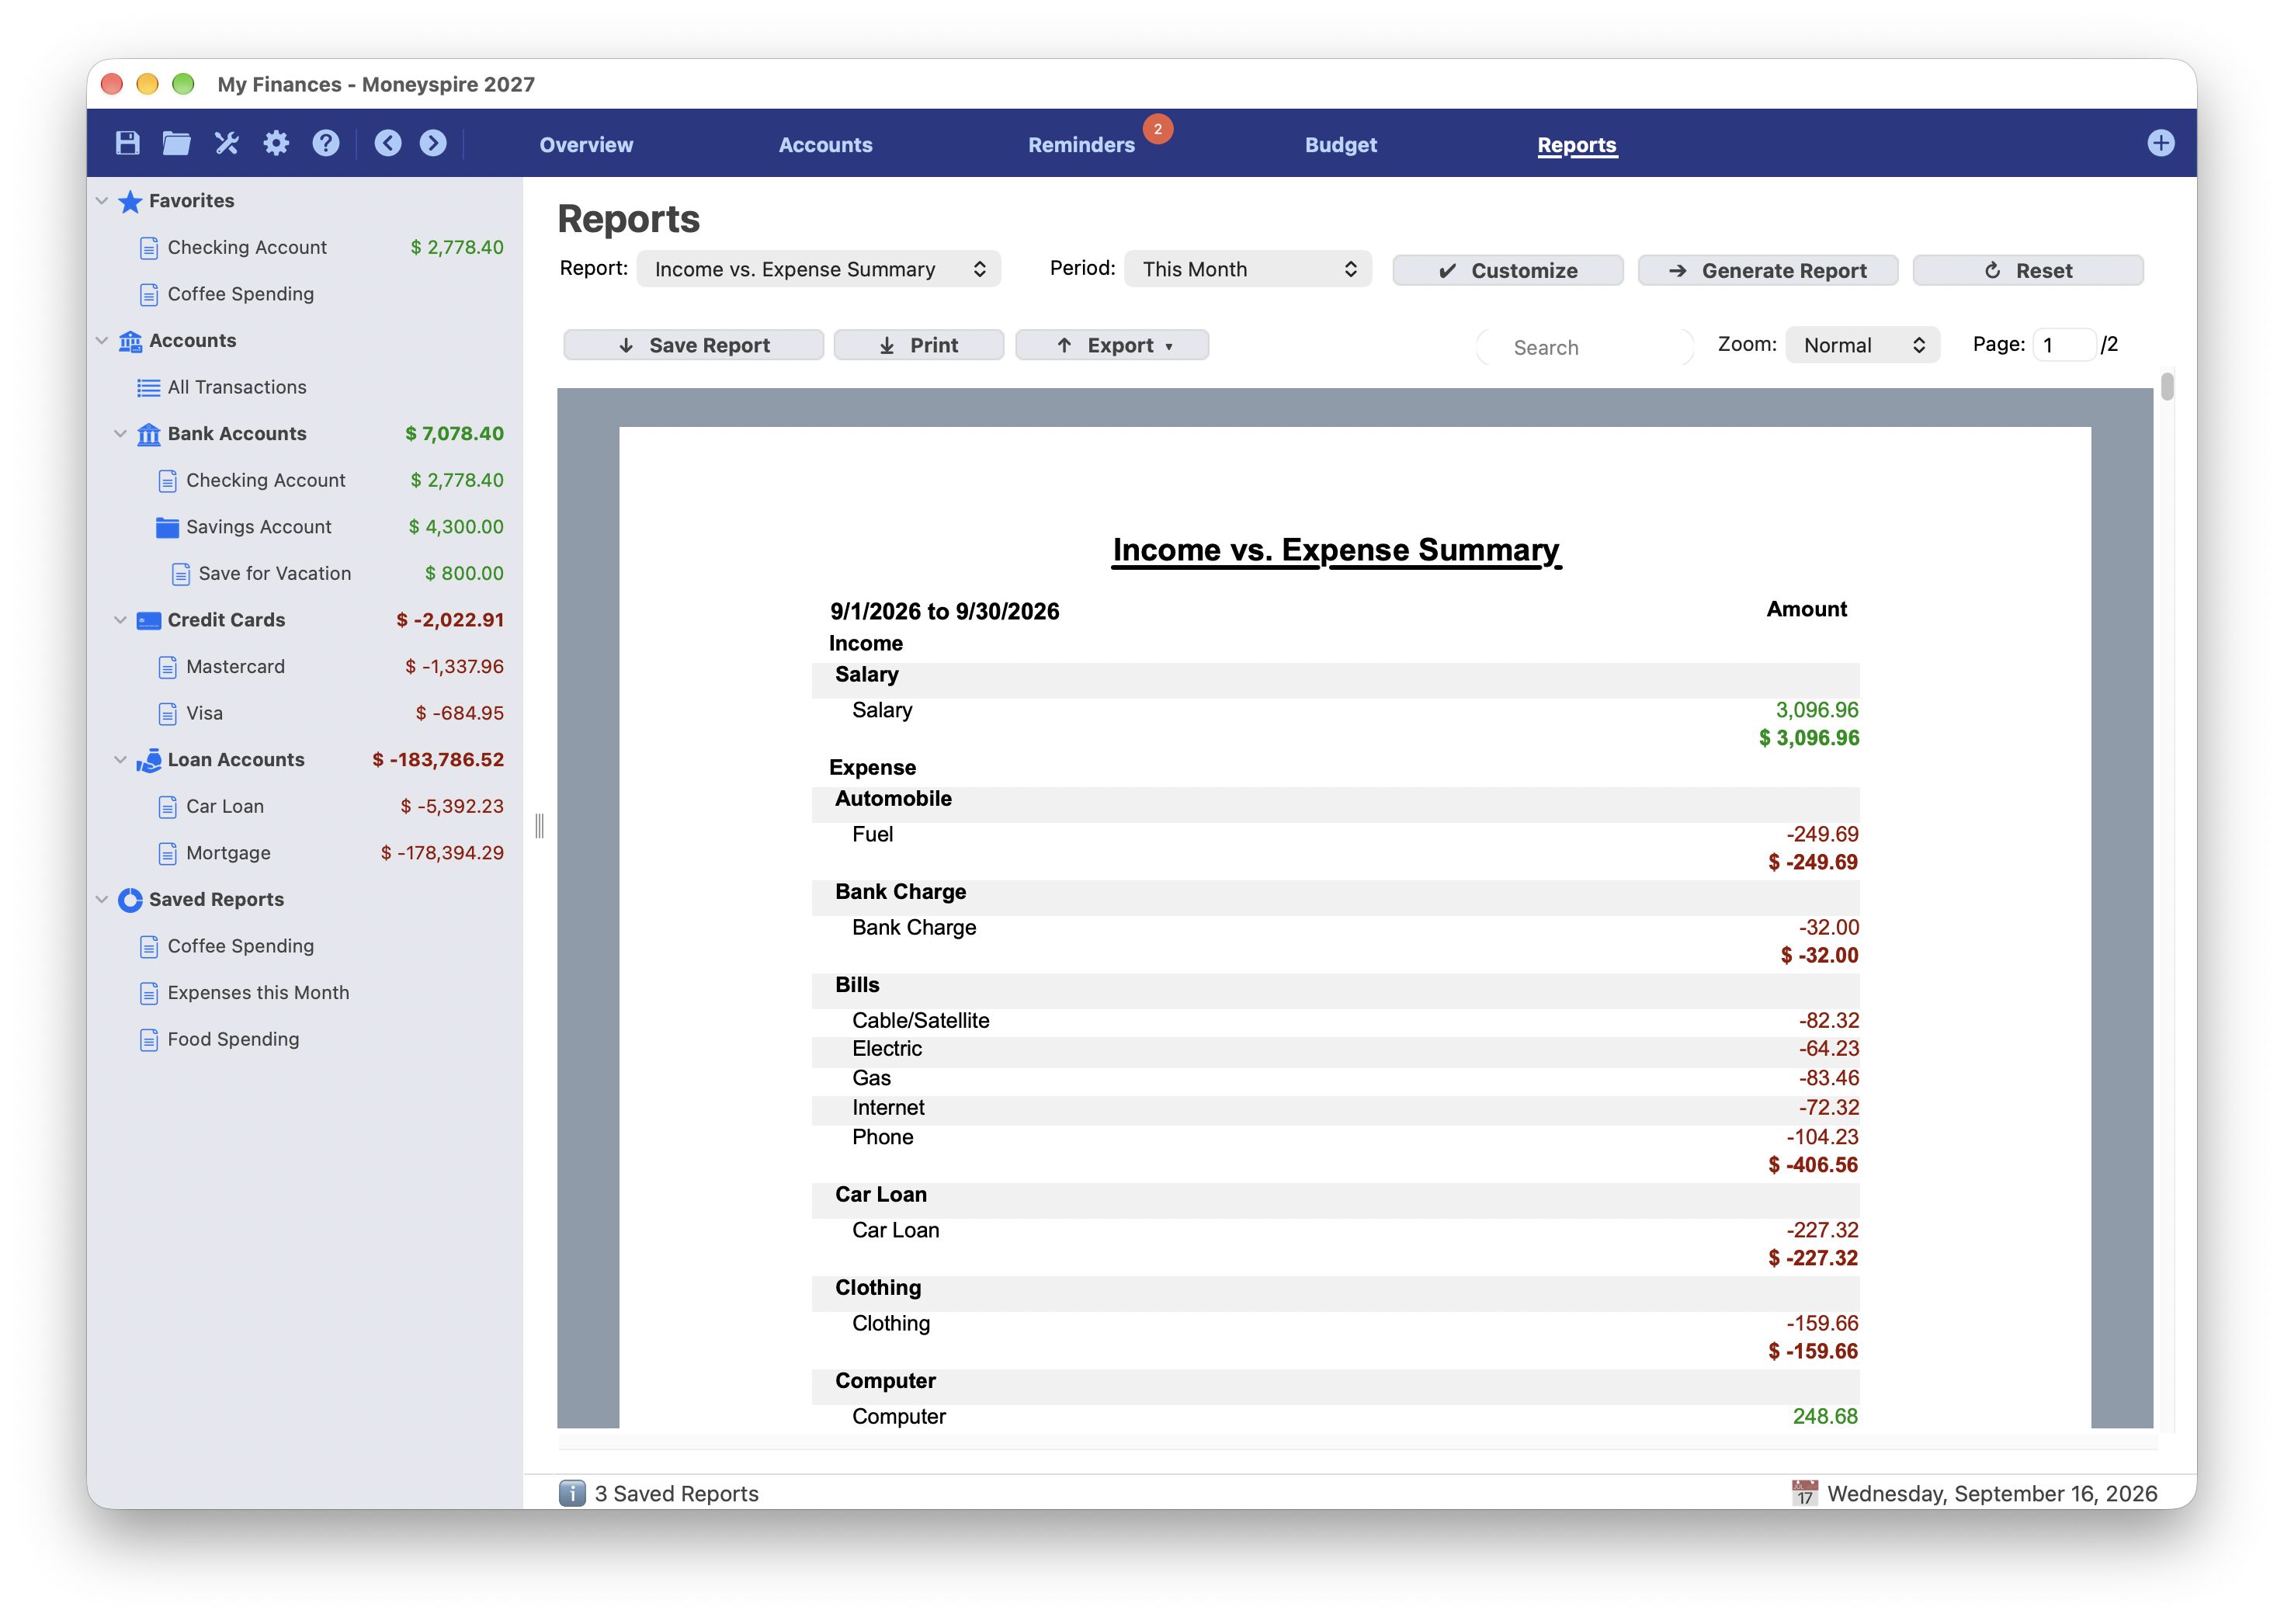Open the Report type dropdown
The width and height of the screenshot is (2284, 1624).
[818, 269]
